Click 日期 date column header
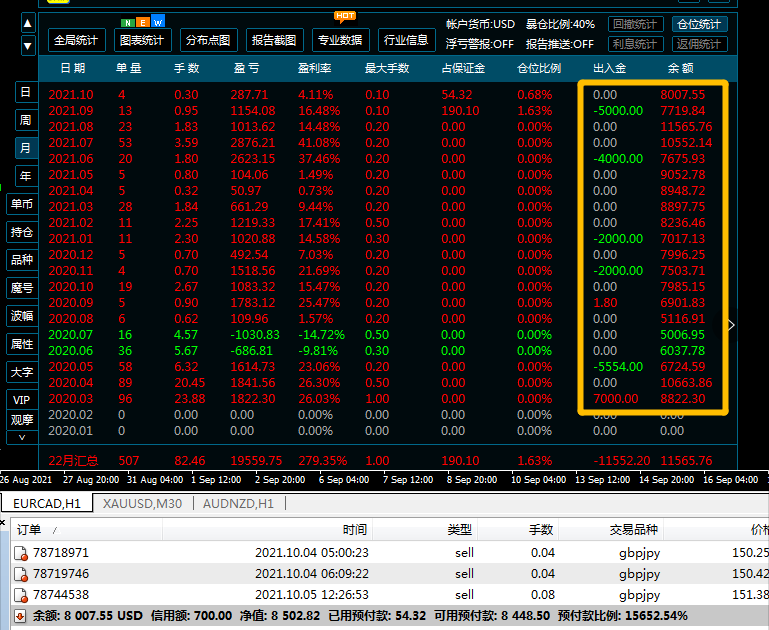 click(73, 68)
